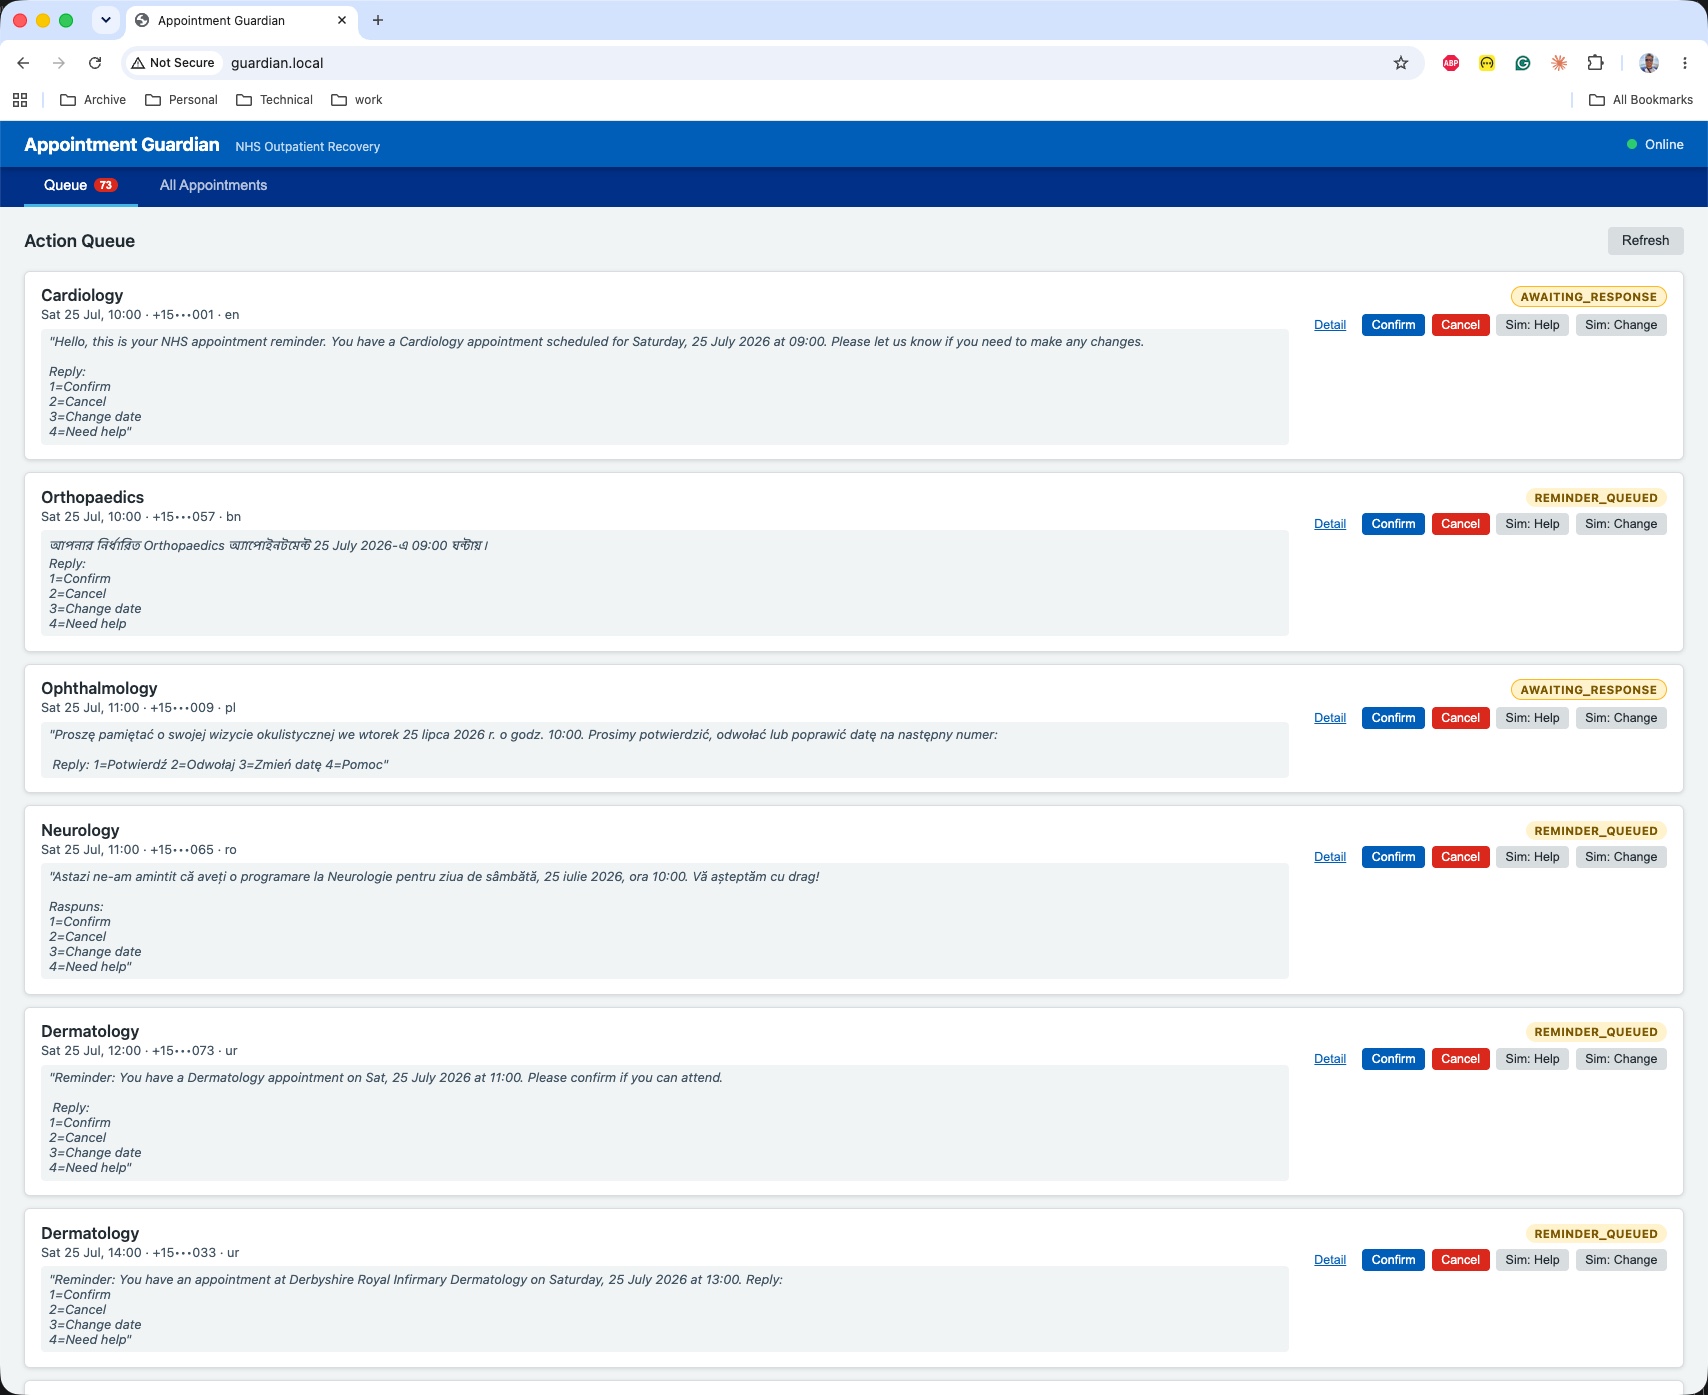The height and width of the screenshot is (1395, 1708).
Task: Click the Appointment Guardian browser tab
Action: (x=240, y=20)
